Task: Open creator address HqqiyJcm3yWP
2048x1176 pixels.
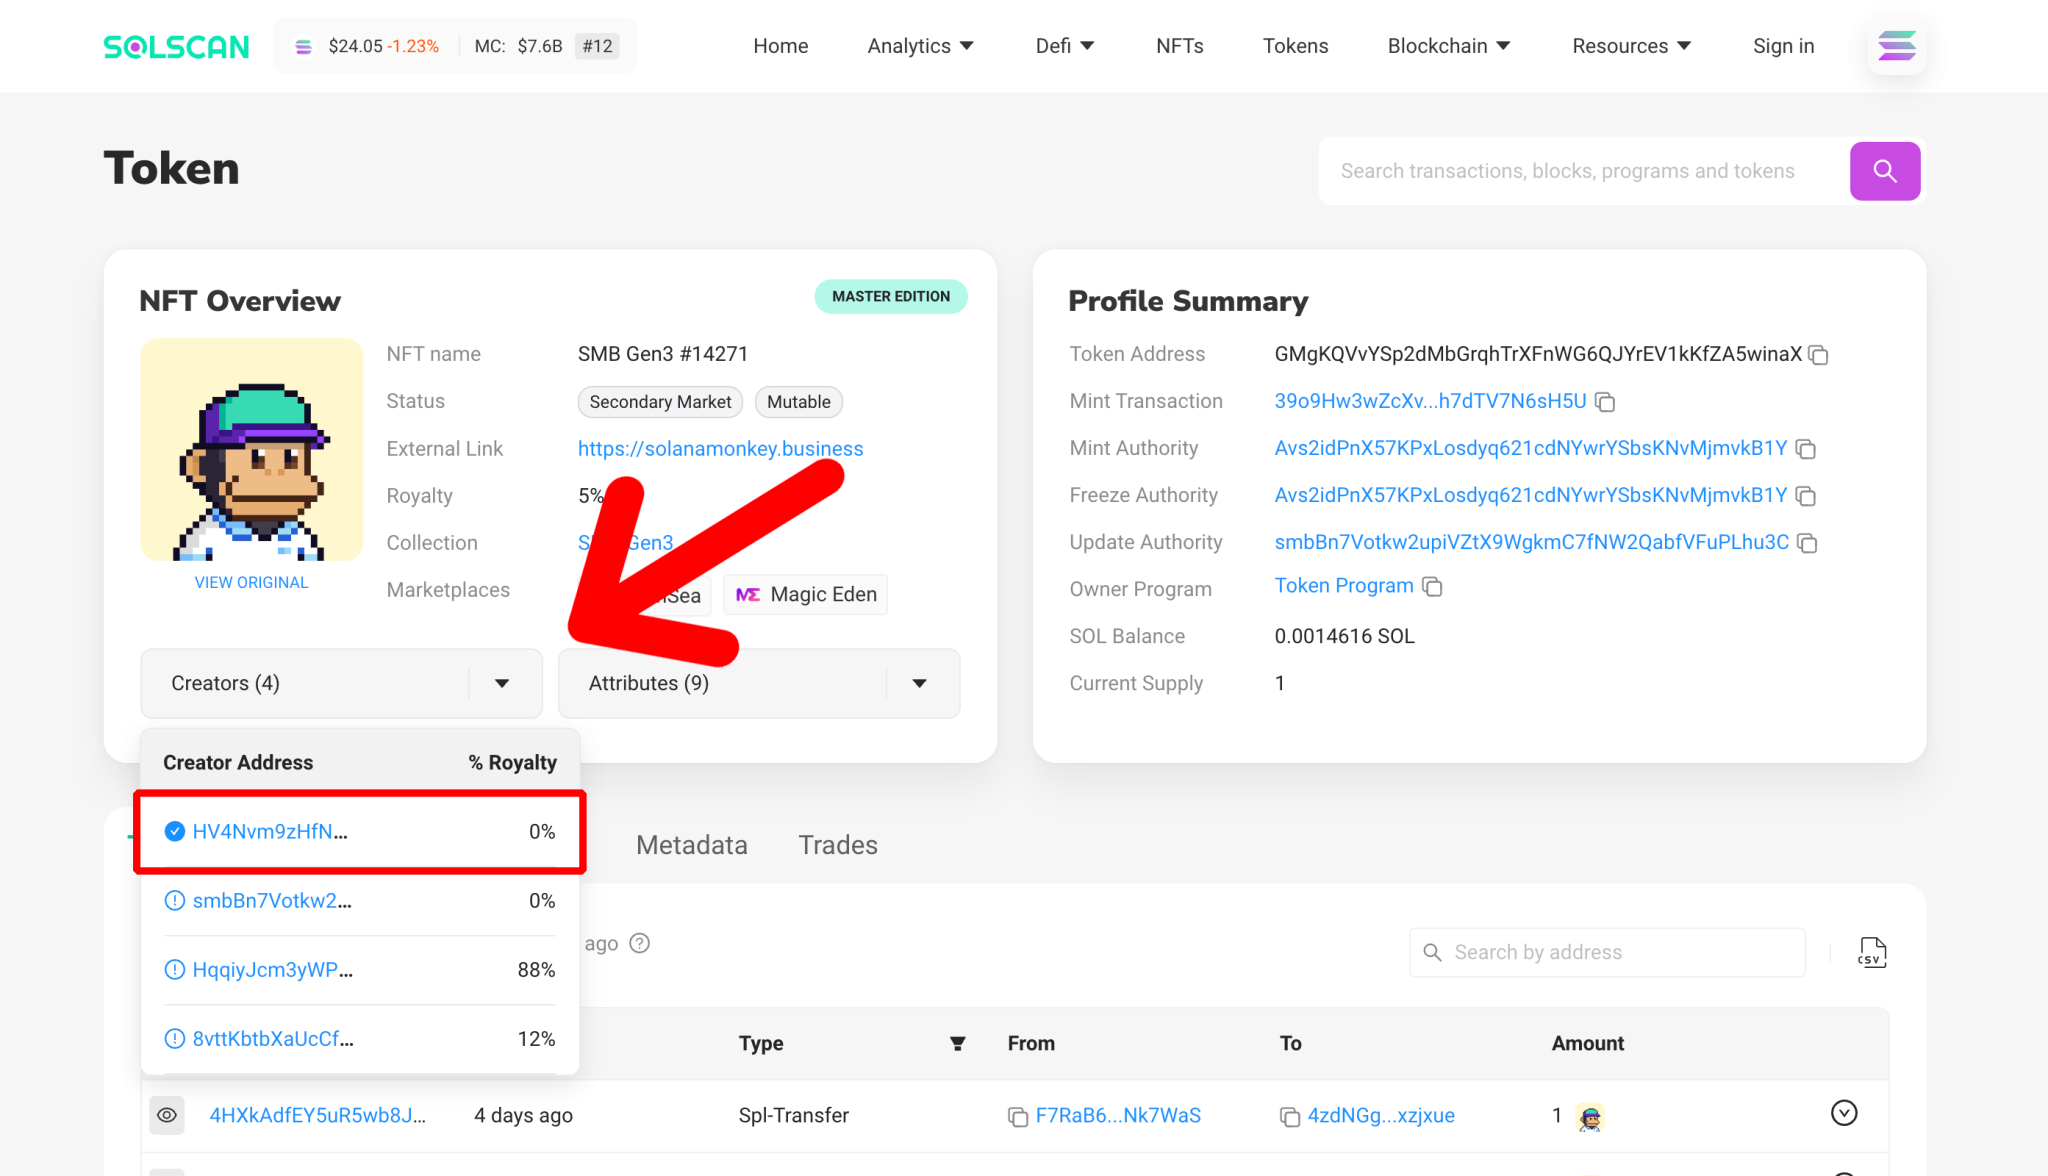Action: pos(273,970)
